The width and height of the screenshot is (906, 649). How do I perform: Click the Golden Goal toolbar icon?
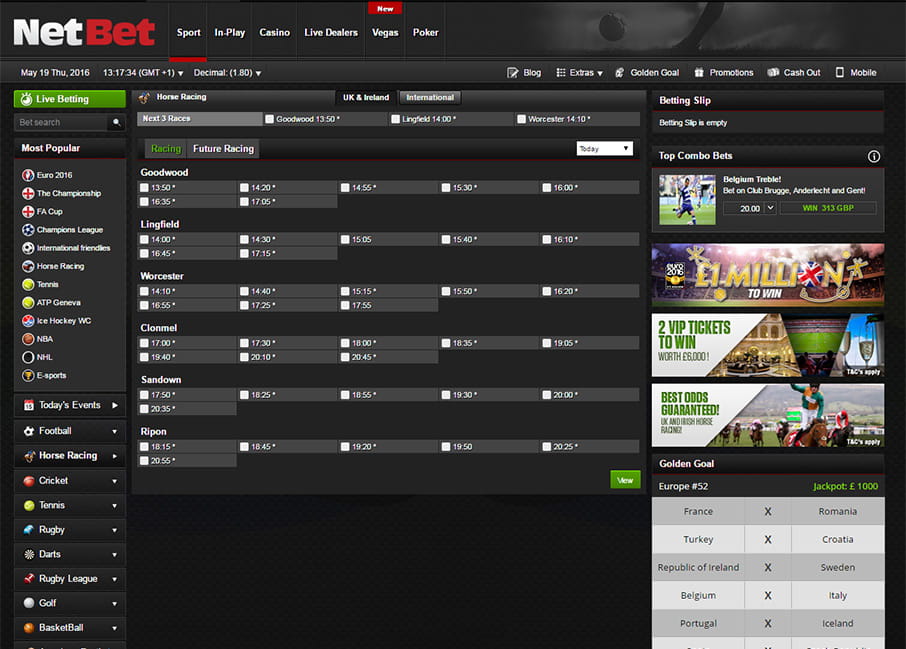[619, 73]
